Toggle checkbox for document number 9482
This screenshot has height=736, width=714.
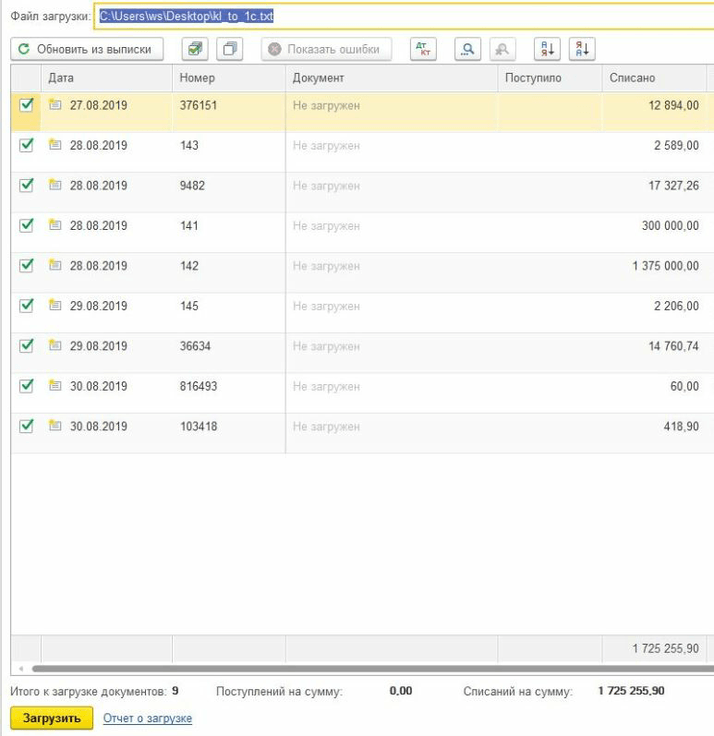(x=27, y=185)
